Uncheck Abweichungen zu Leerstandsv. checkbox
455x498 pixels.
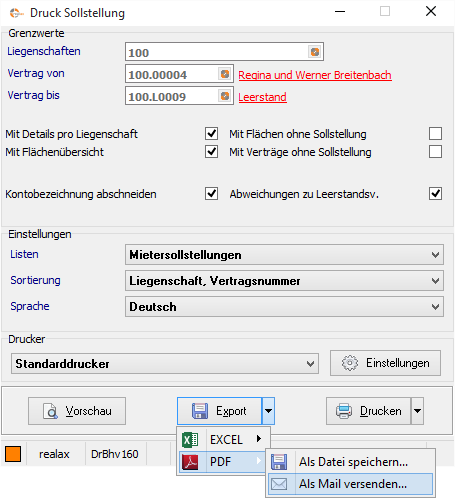tap(435, 194)
